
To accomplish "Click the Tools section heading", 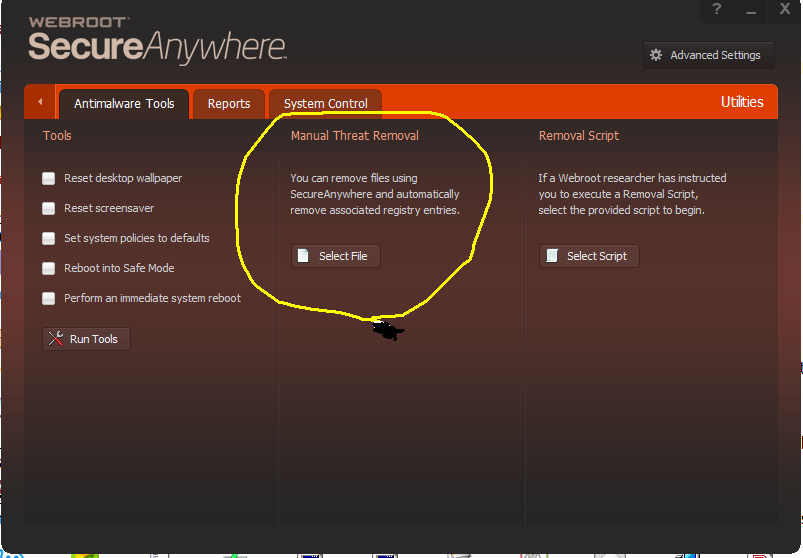I will coord(57,136).
